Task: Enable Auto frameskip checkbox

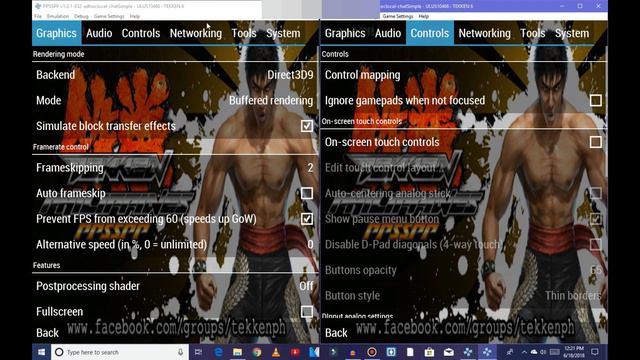Action: 307,193
